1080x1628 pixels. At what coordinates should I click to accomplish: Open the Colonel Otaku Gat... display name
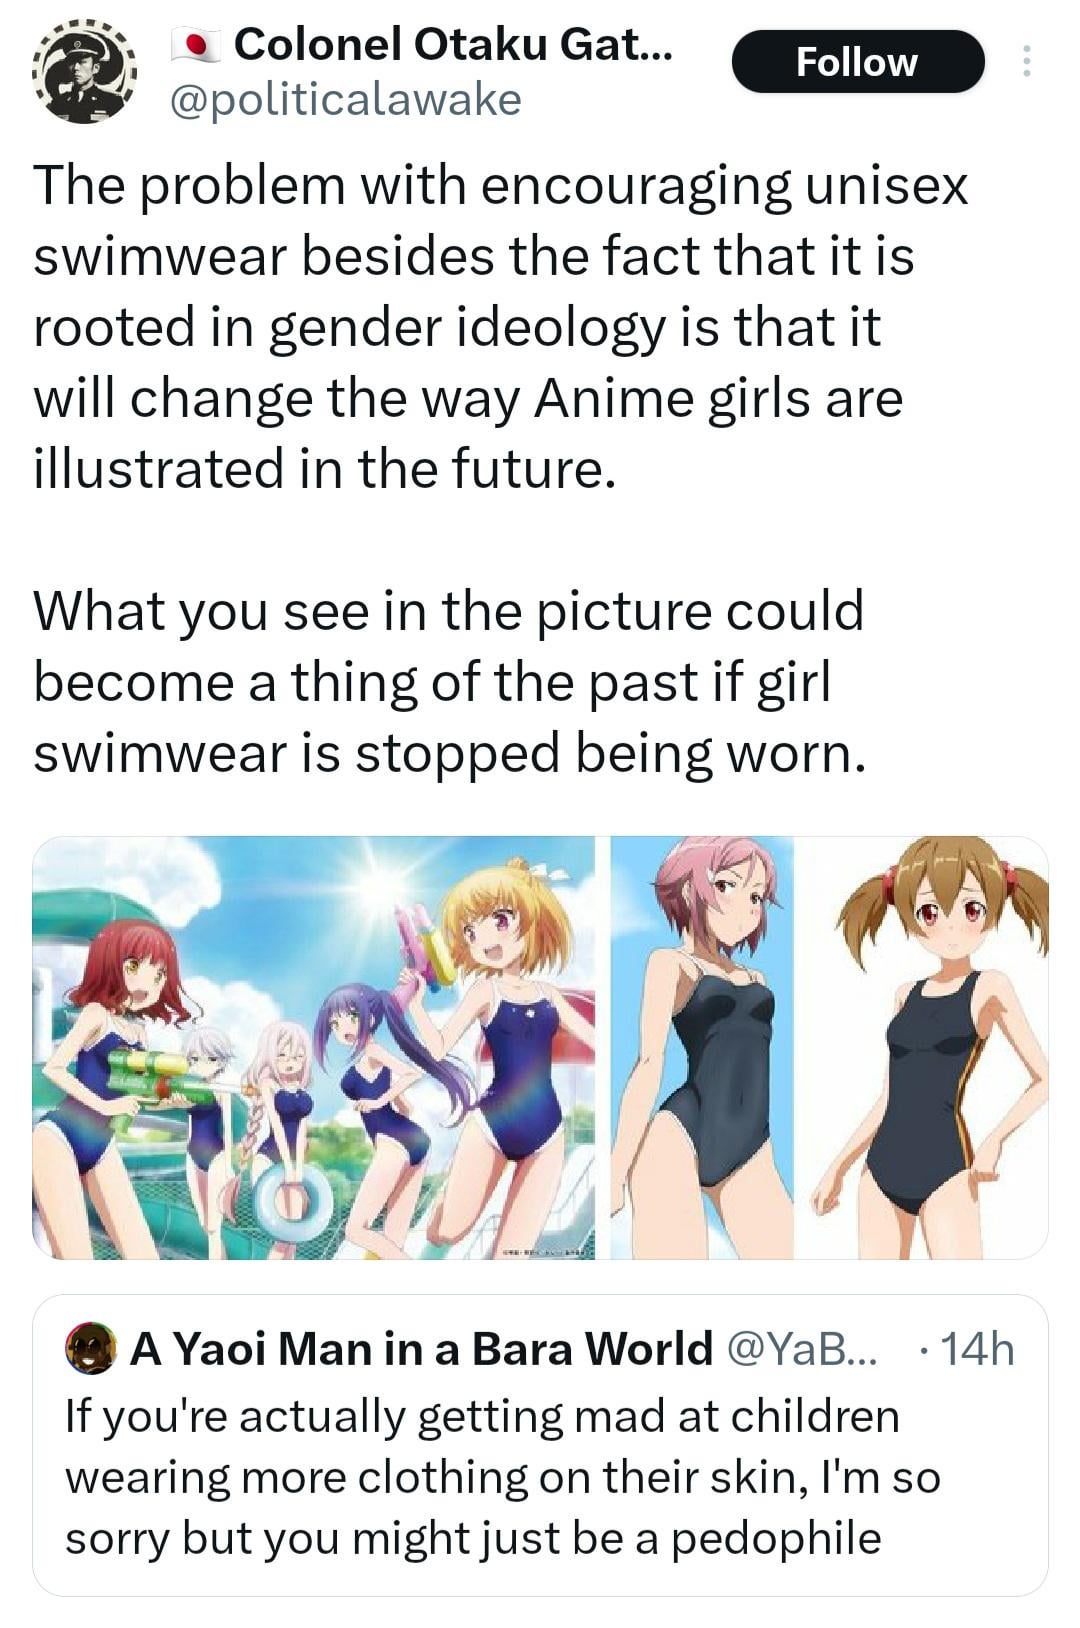click(x=453, y=45)
